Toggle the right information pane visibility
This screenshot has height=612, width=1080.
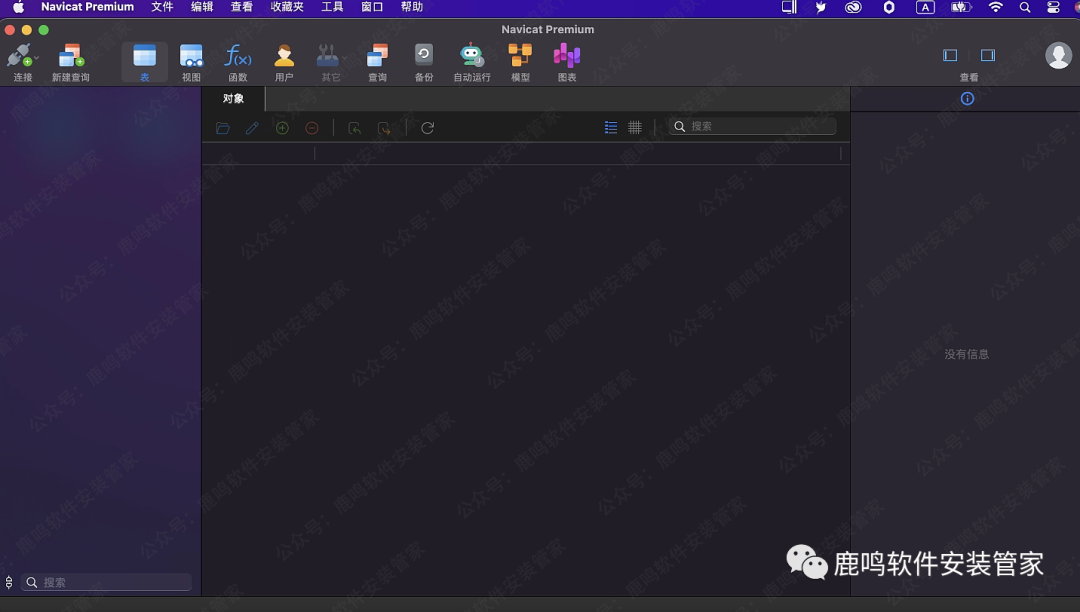tap(988, 56)
